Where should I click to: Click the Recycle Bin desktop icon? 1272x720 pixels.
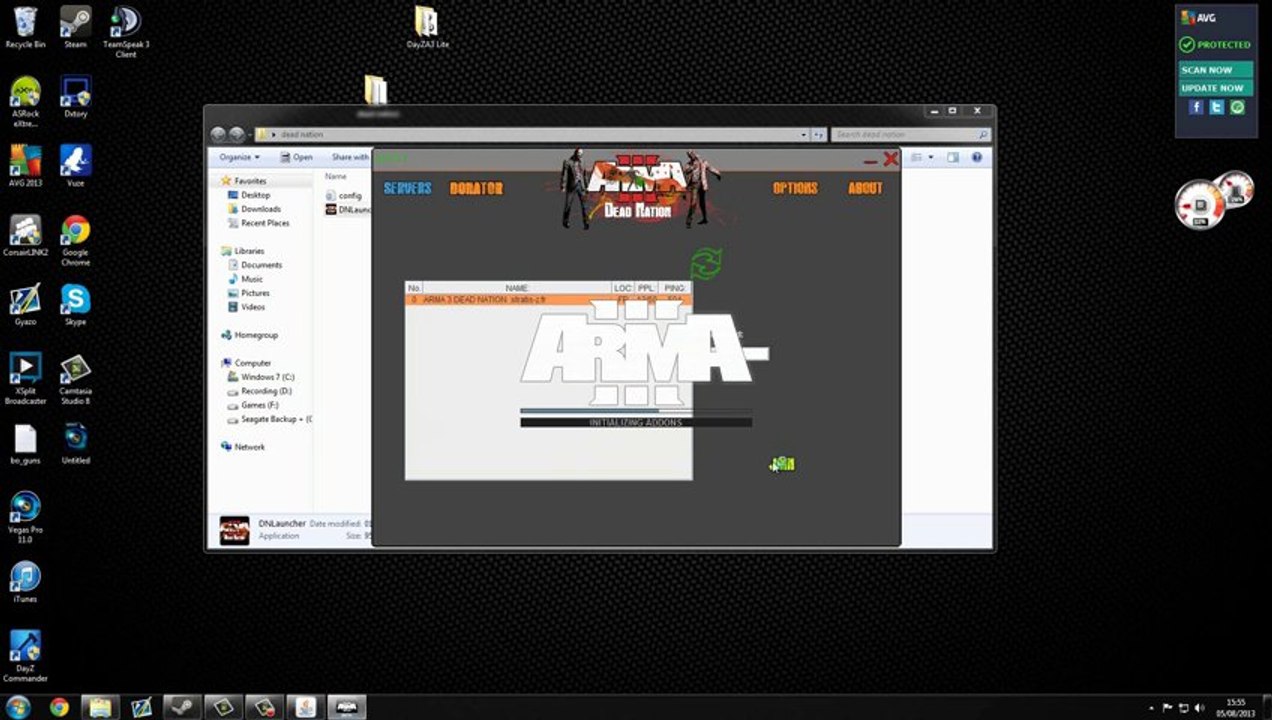point(25,28)
